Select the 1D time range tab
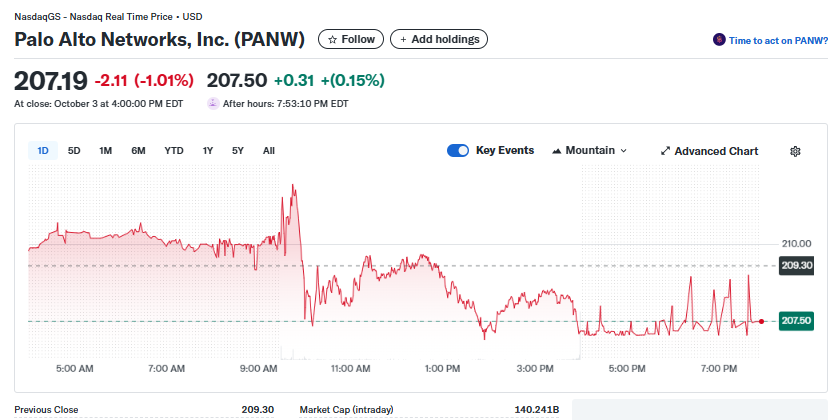This screenshot has height=420, width=837. point(43,151)
